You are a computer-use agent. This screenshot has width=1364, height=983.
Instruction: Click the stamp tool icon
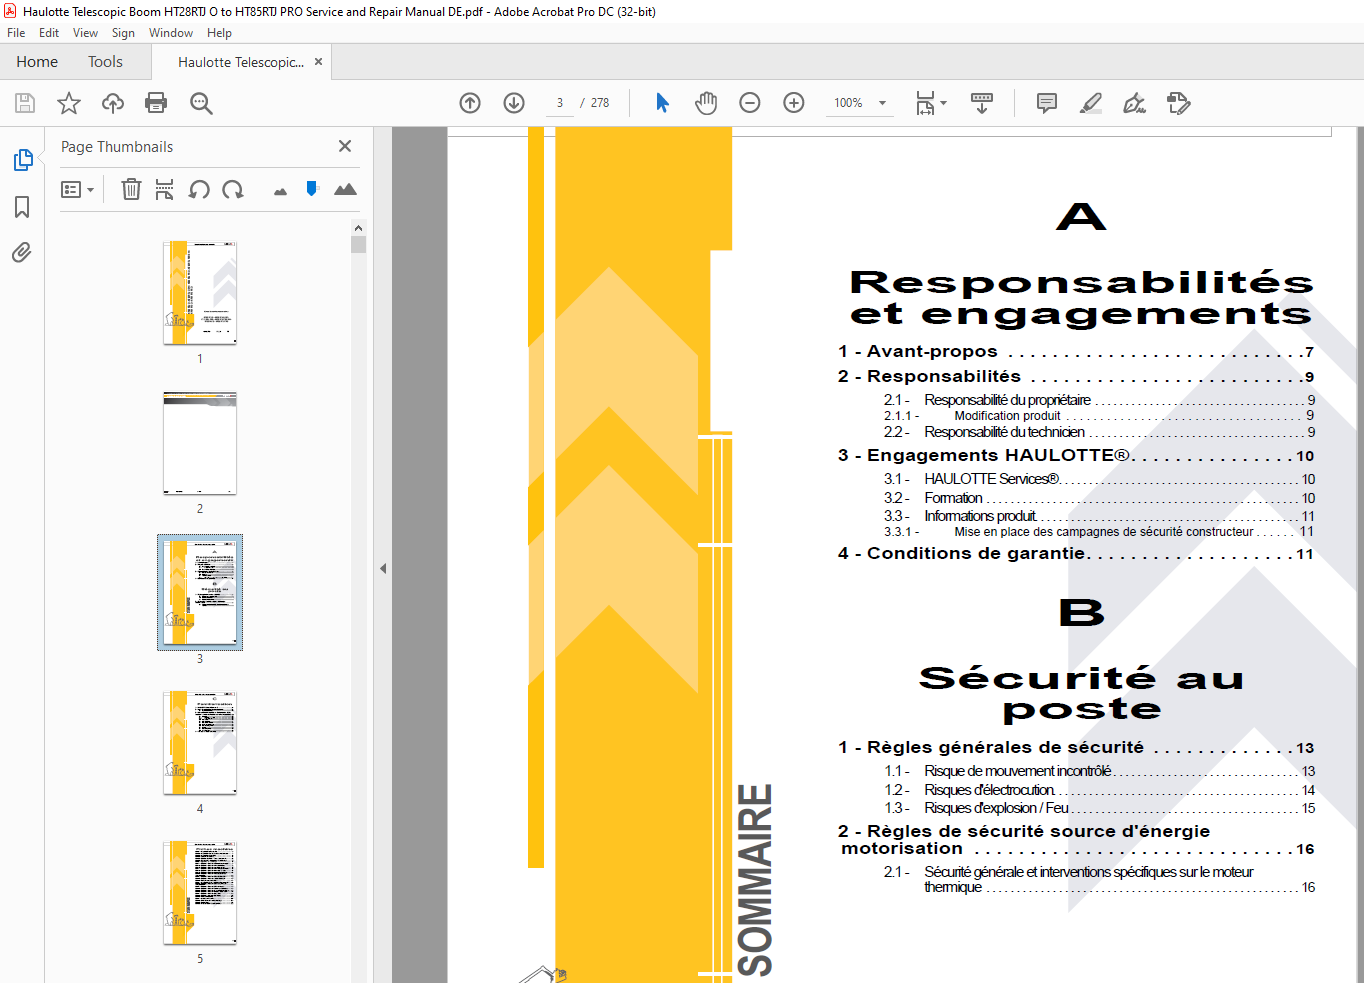coord(1178,103)
